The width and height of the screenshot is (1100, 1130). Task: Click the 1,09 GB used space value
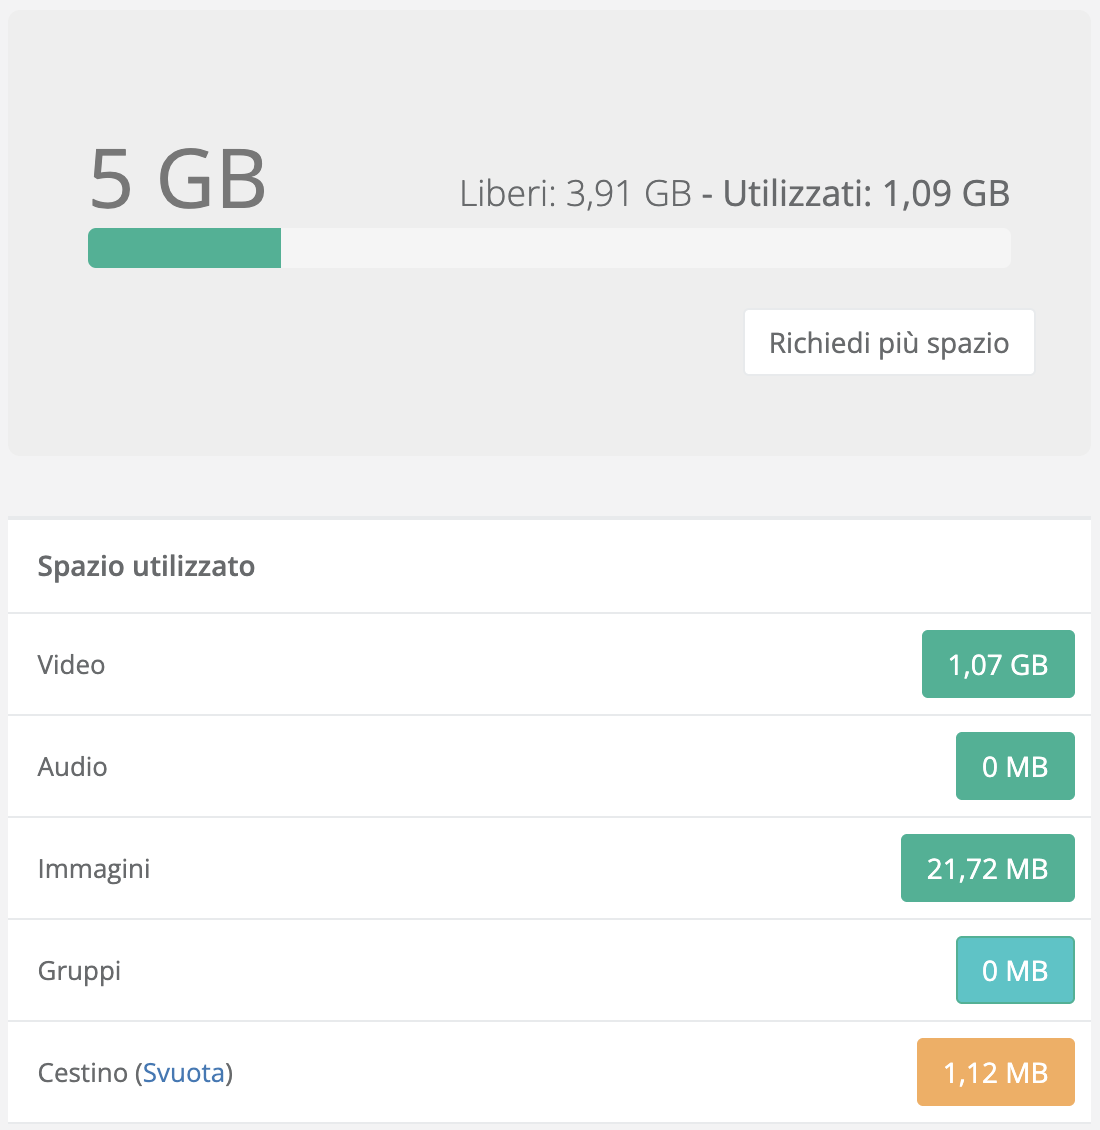pyautogui.click(x=946, y=194)
